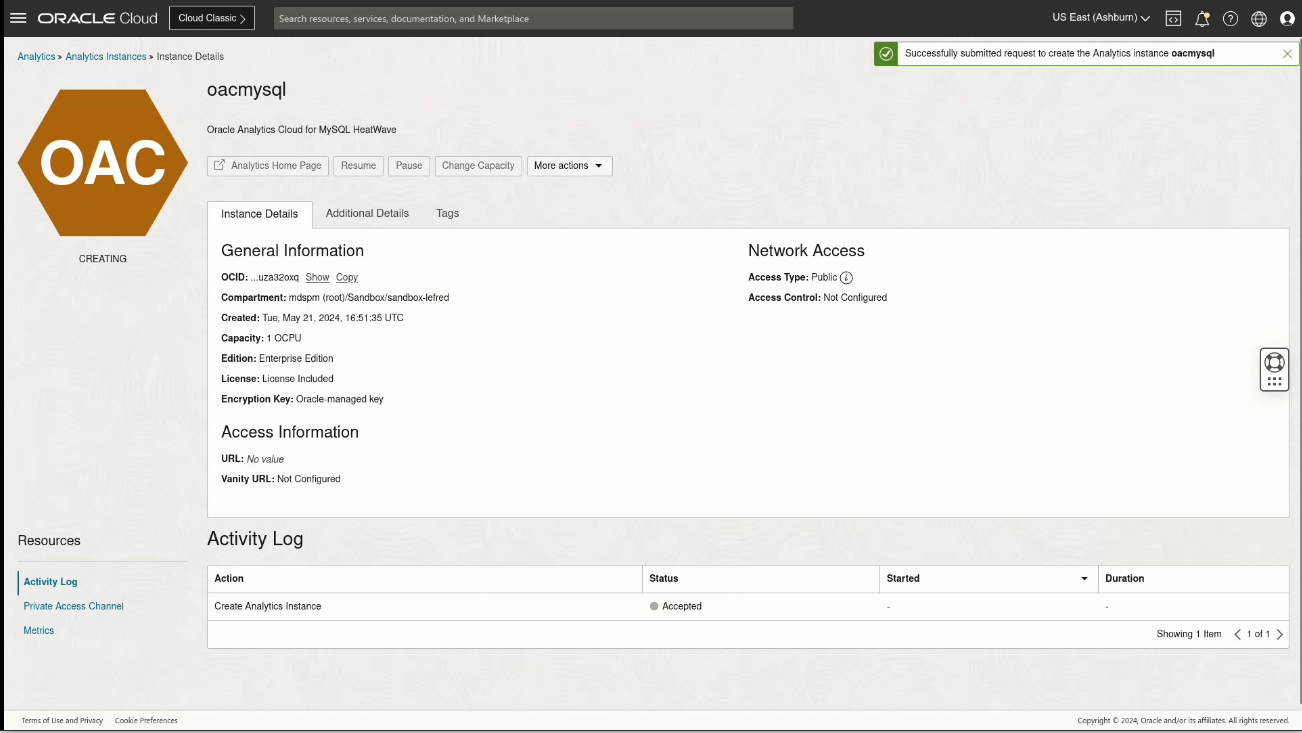Screen dimensions: 1302x733
Task: Click the help question mark icon
Action: click(1230, 18)
